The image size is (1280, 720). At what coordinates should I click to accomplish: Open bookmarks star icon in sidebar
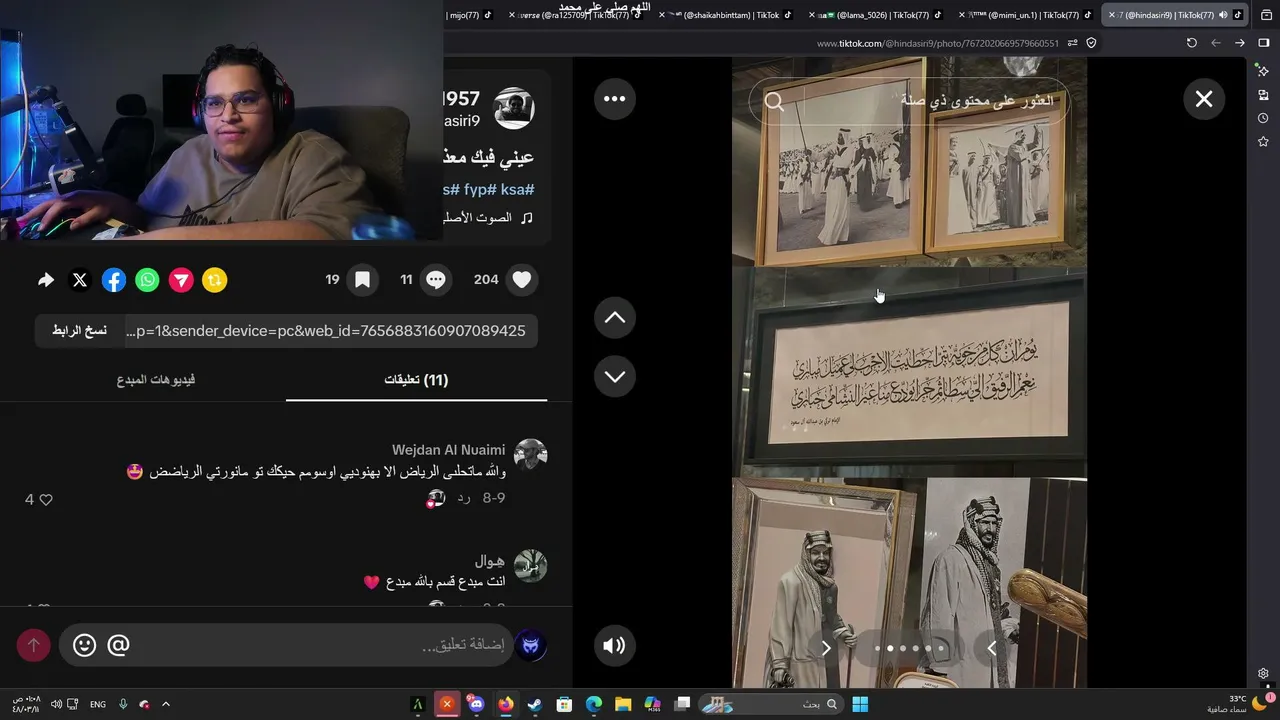pos(1263,142)
